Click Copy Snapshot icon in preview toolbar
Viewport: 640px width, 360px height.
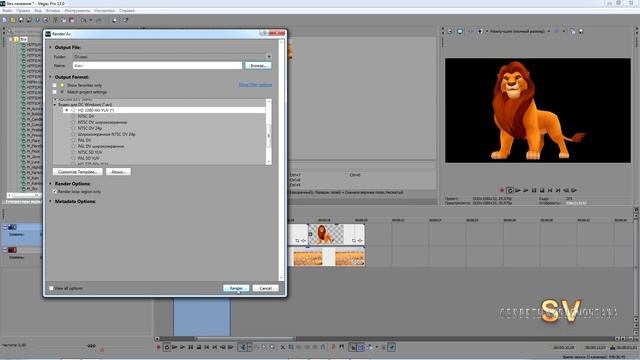pos(573,31)
